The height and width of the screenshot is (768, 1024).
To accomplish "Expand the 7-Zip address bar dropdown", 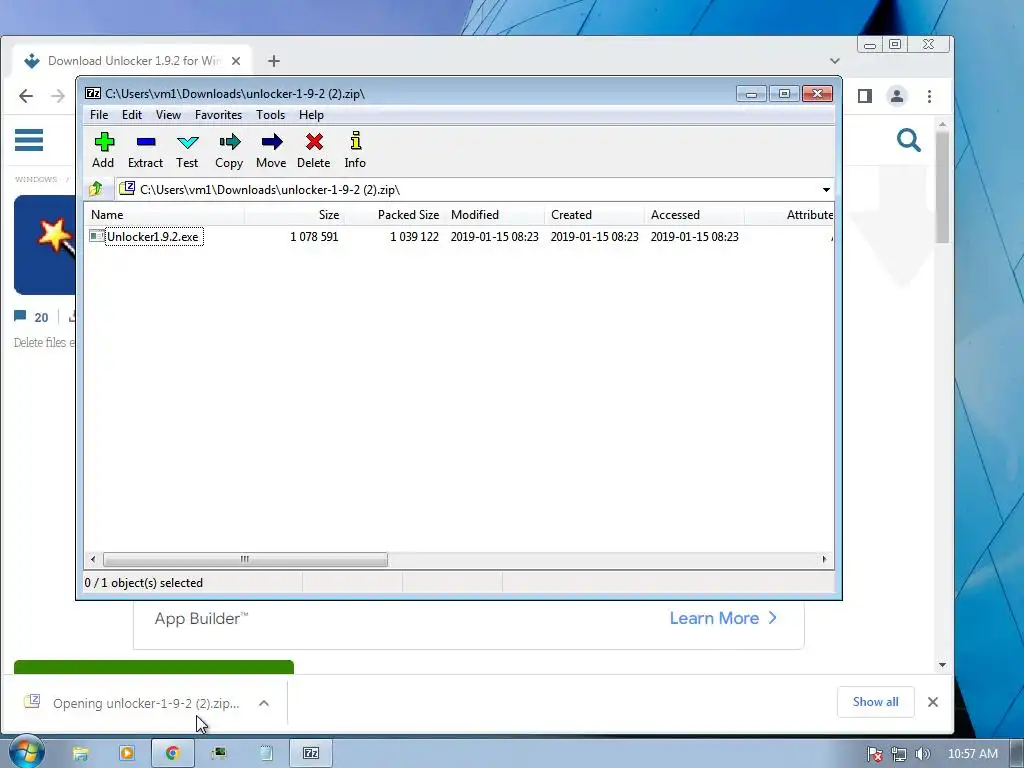I will tap(826, 189).
